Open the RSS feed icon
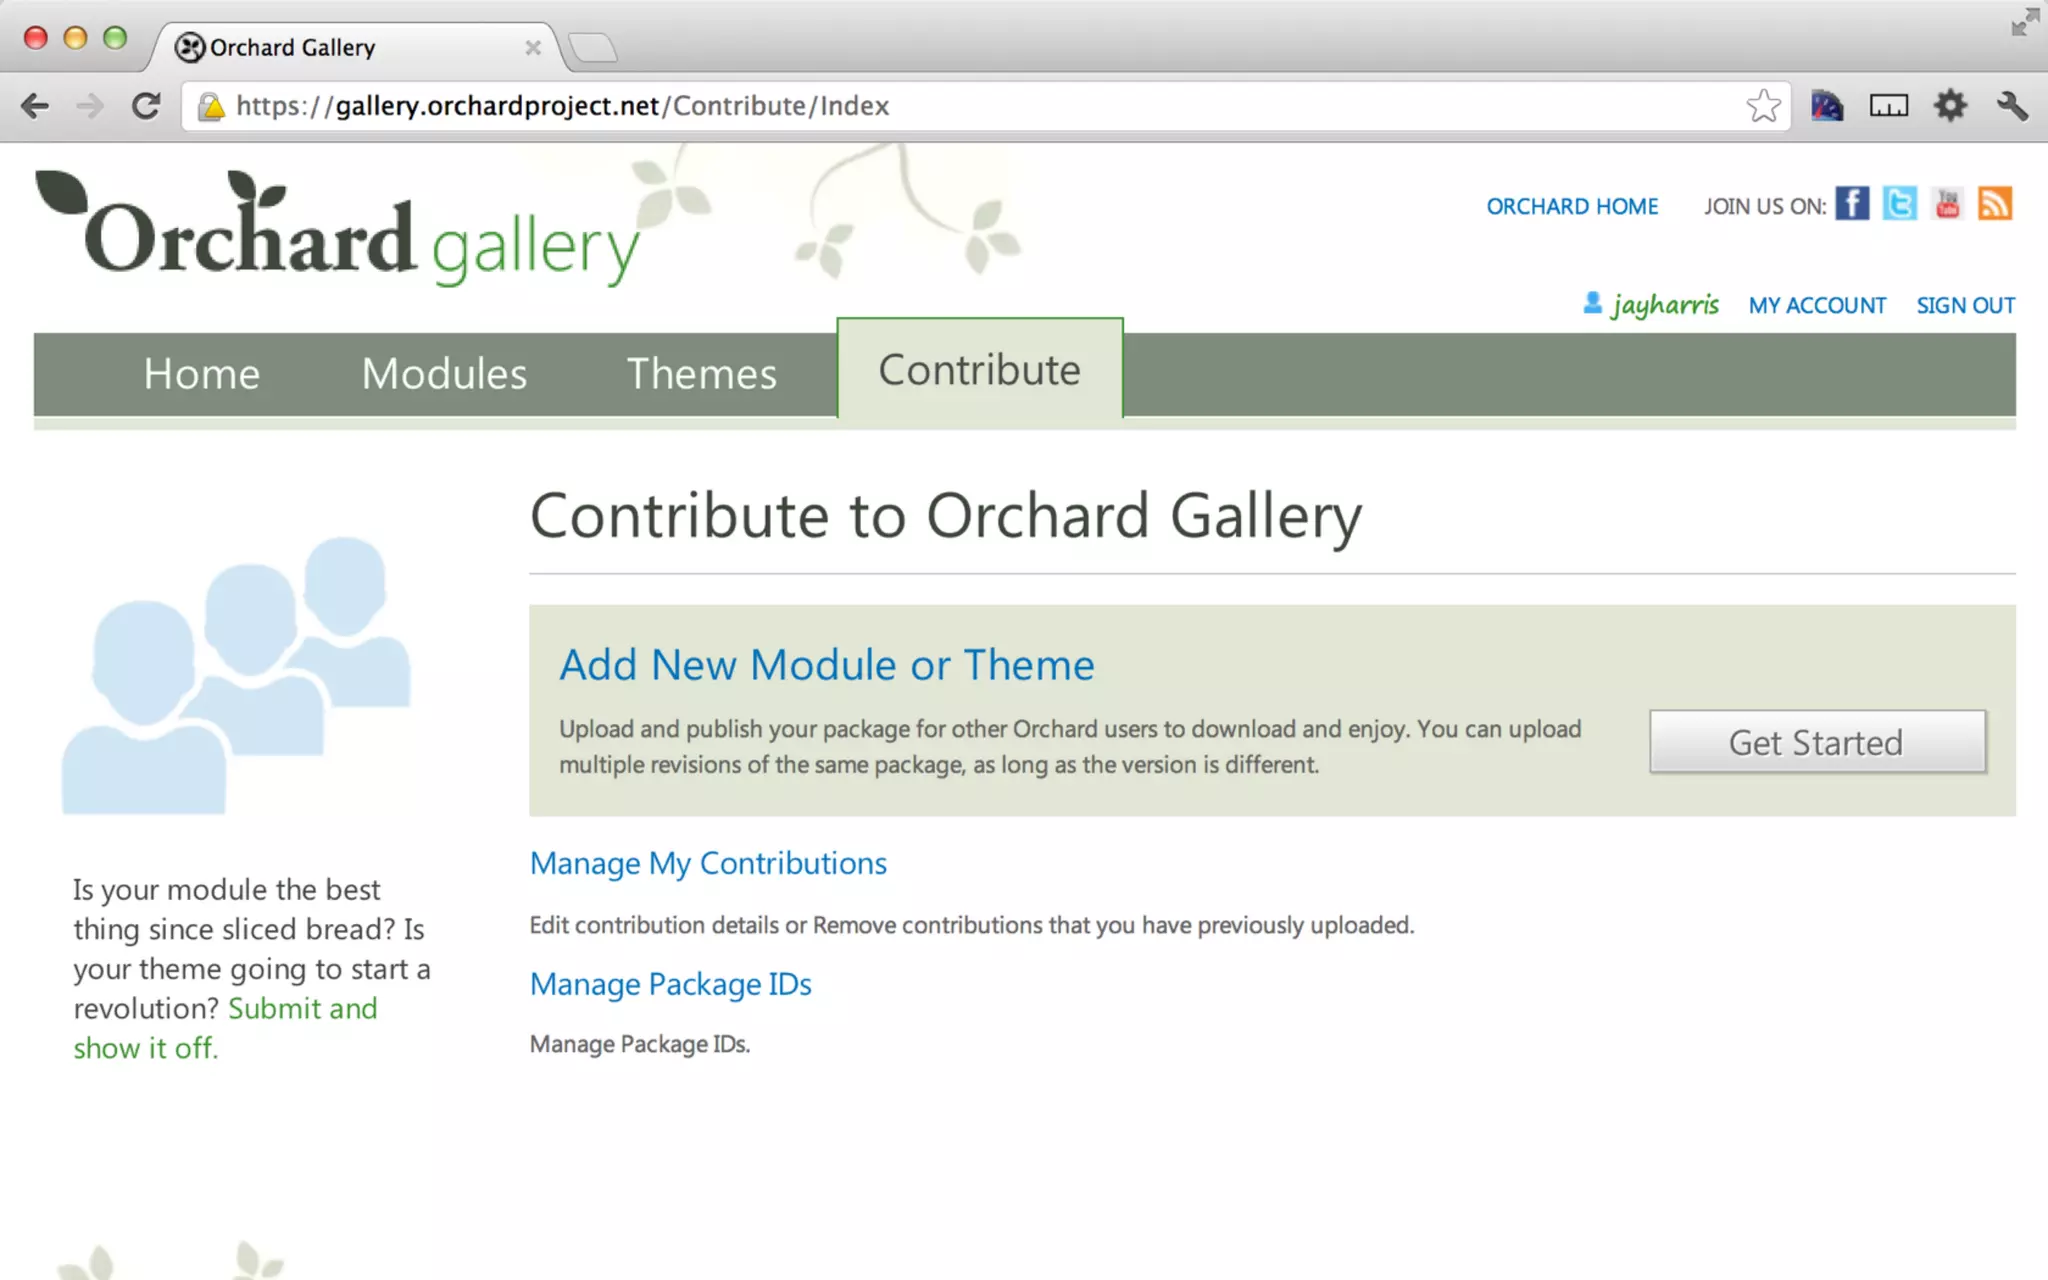Screen dimensions: 2048x1280 (1994, 204)
